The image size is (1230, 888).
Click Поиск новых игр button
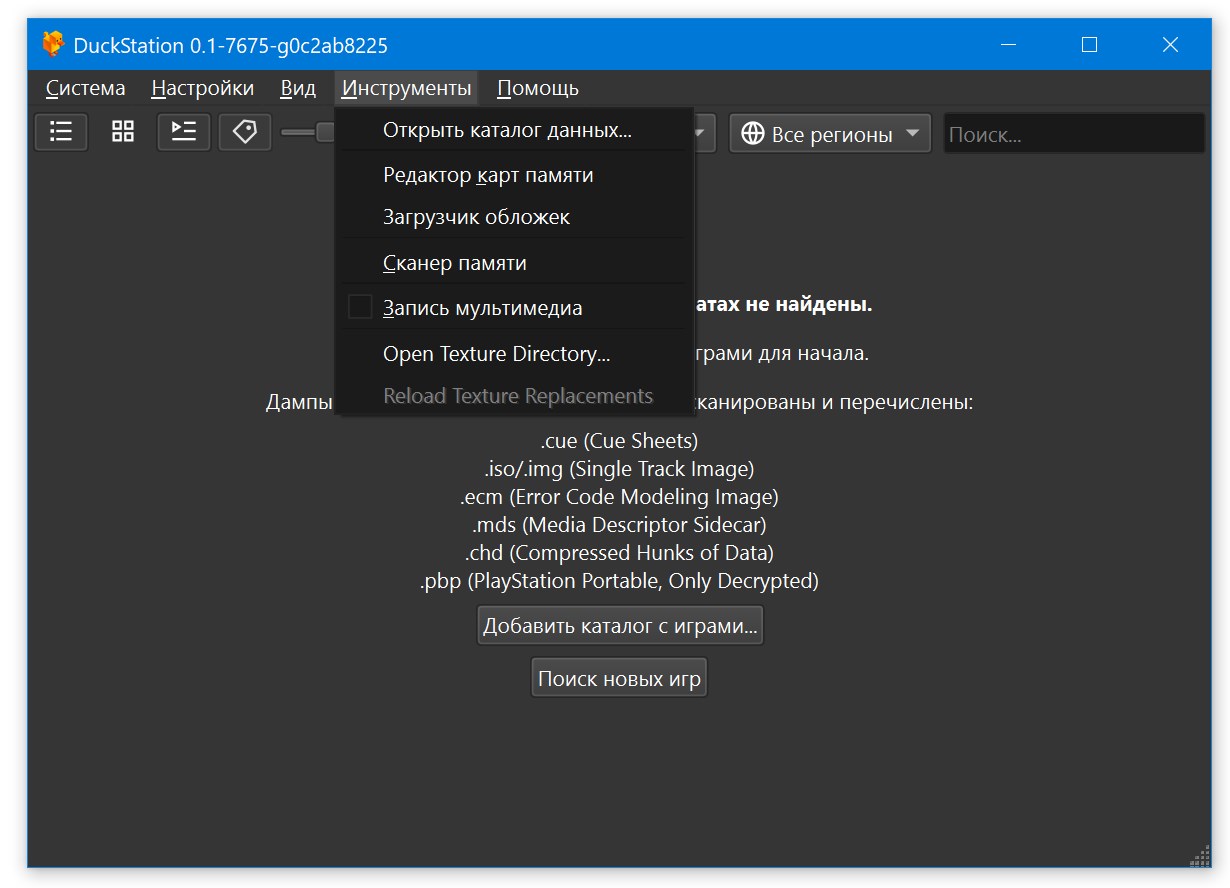(620, 679)
